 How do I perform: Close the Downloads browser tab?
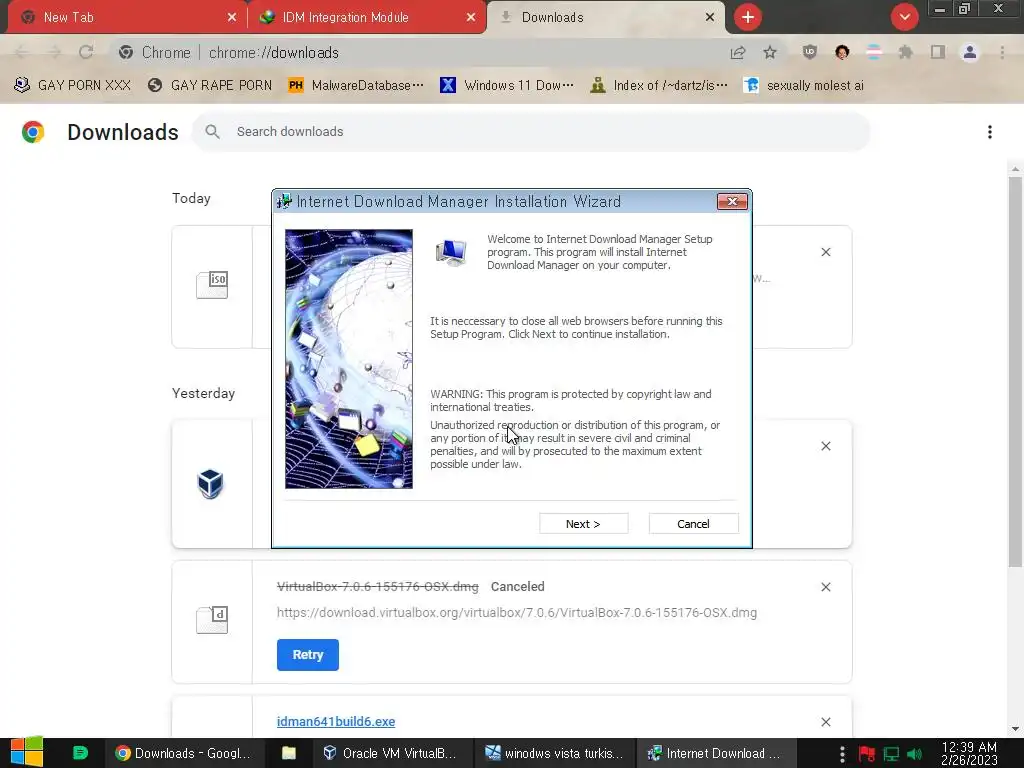pyautogui.click(x=709, y=18)
